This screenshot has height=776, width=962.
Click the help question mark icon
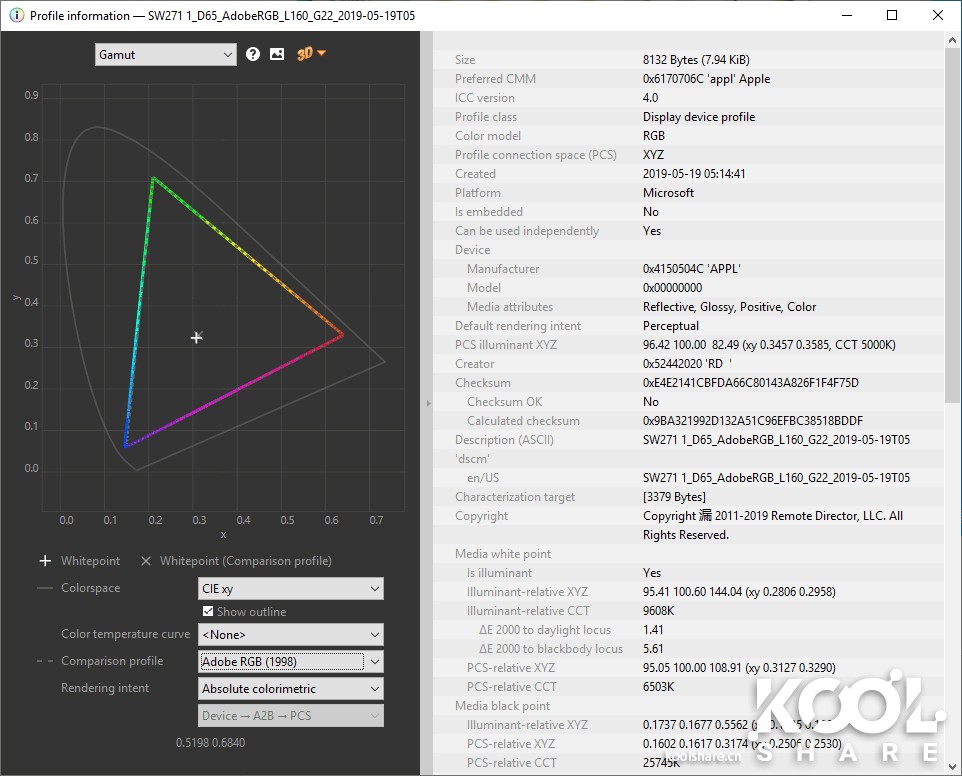tap(253, 54)
